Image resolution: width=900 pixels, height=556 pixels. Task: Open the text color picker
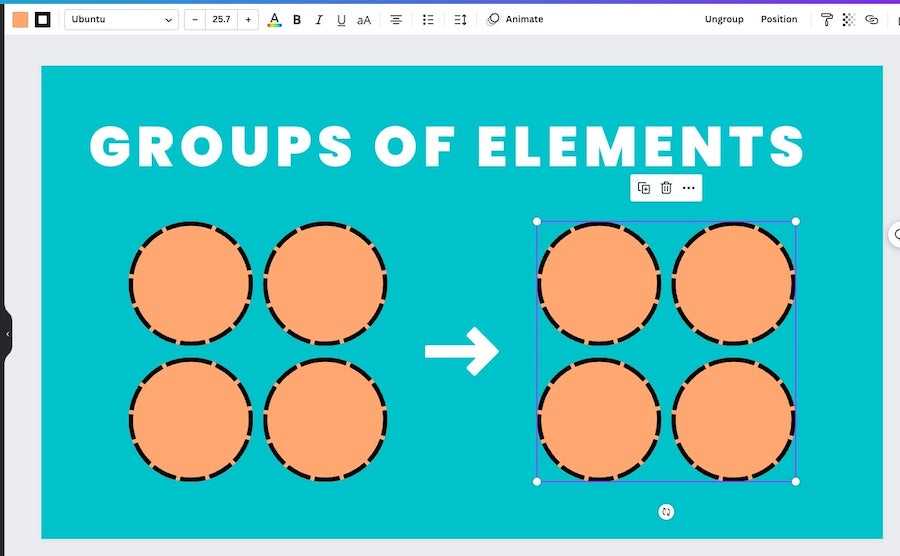pos(274,20)
